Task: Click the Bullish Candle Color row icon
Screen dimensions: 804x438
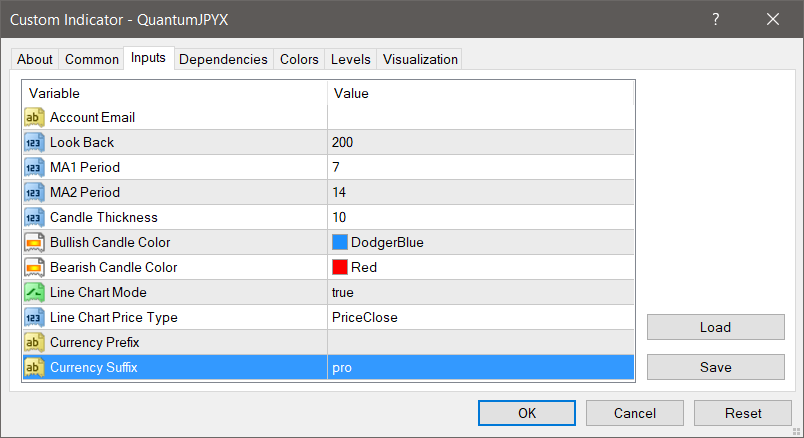Action: [x=34, y=242]
